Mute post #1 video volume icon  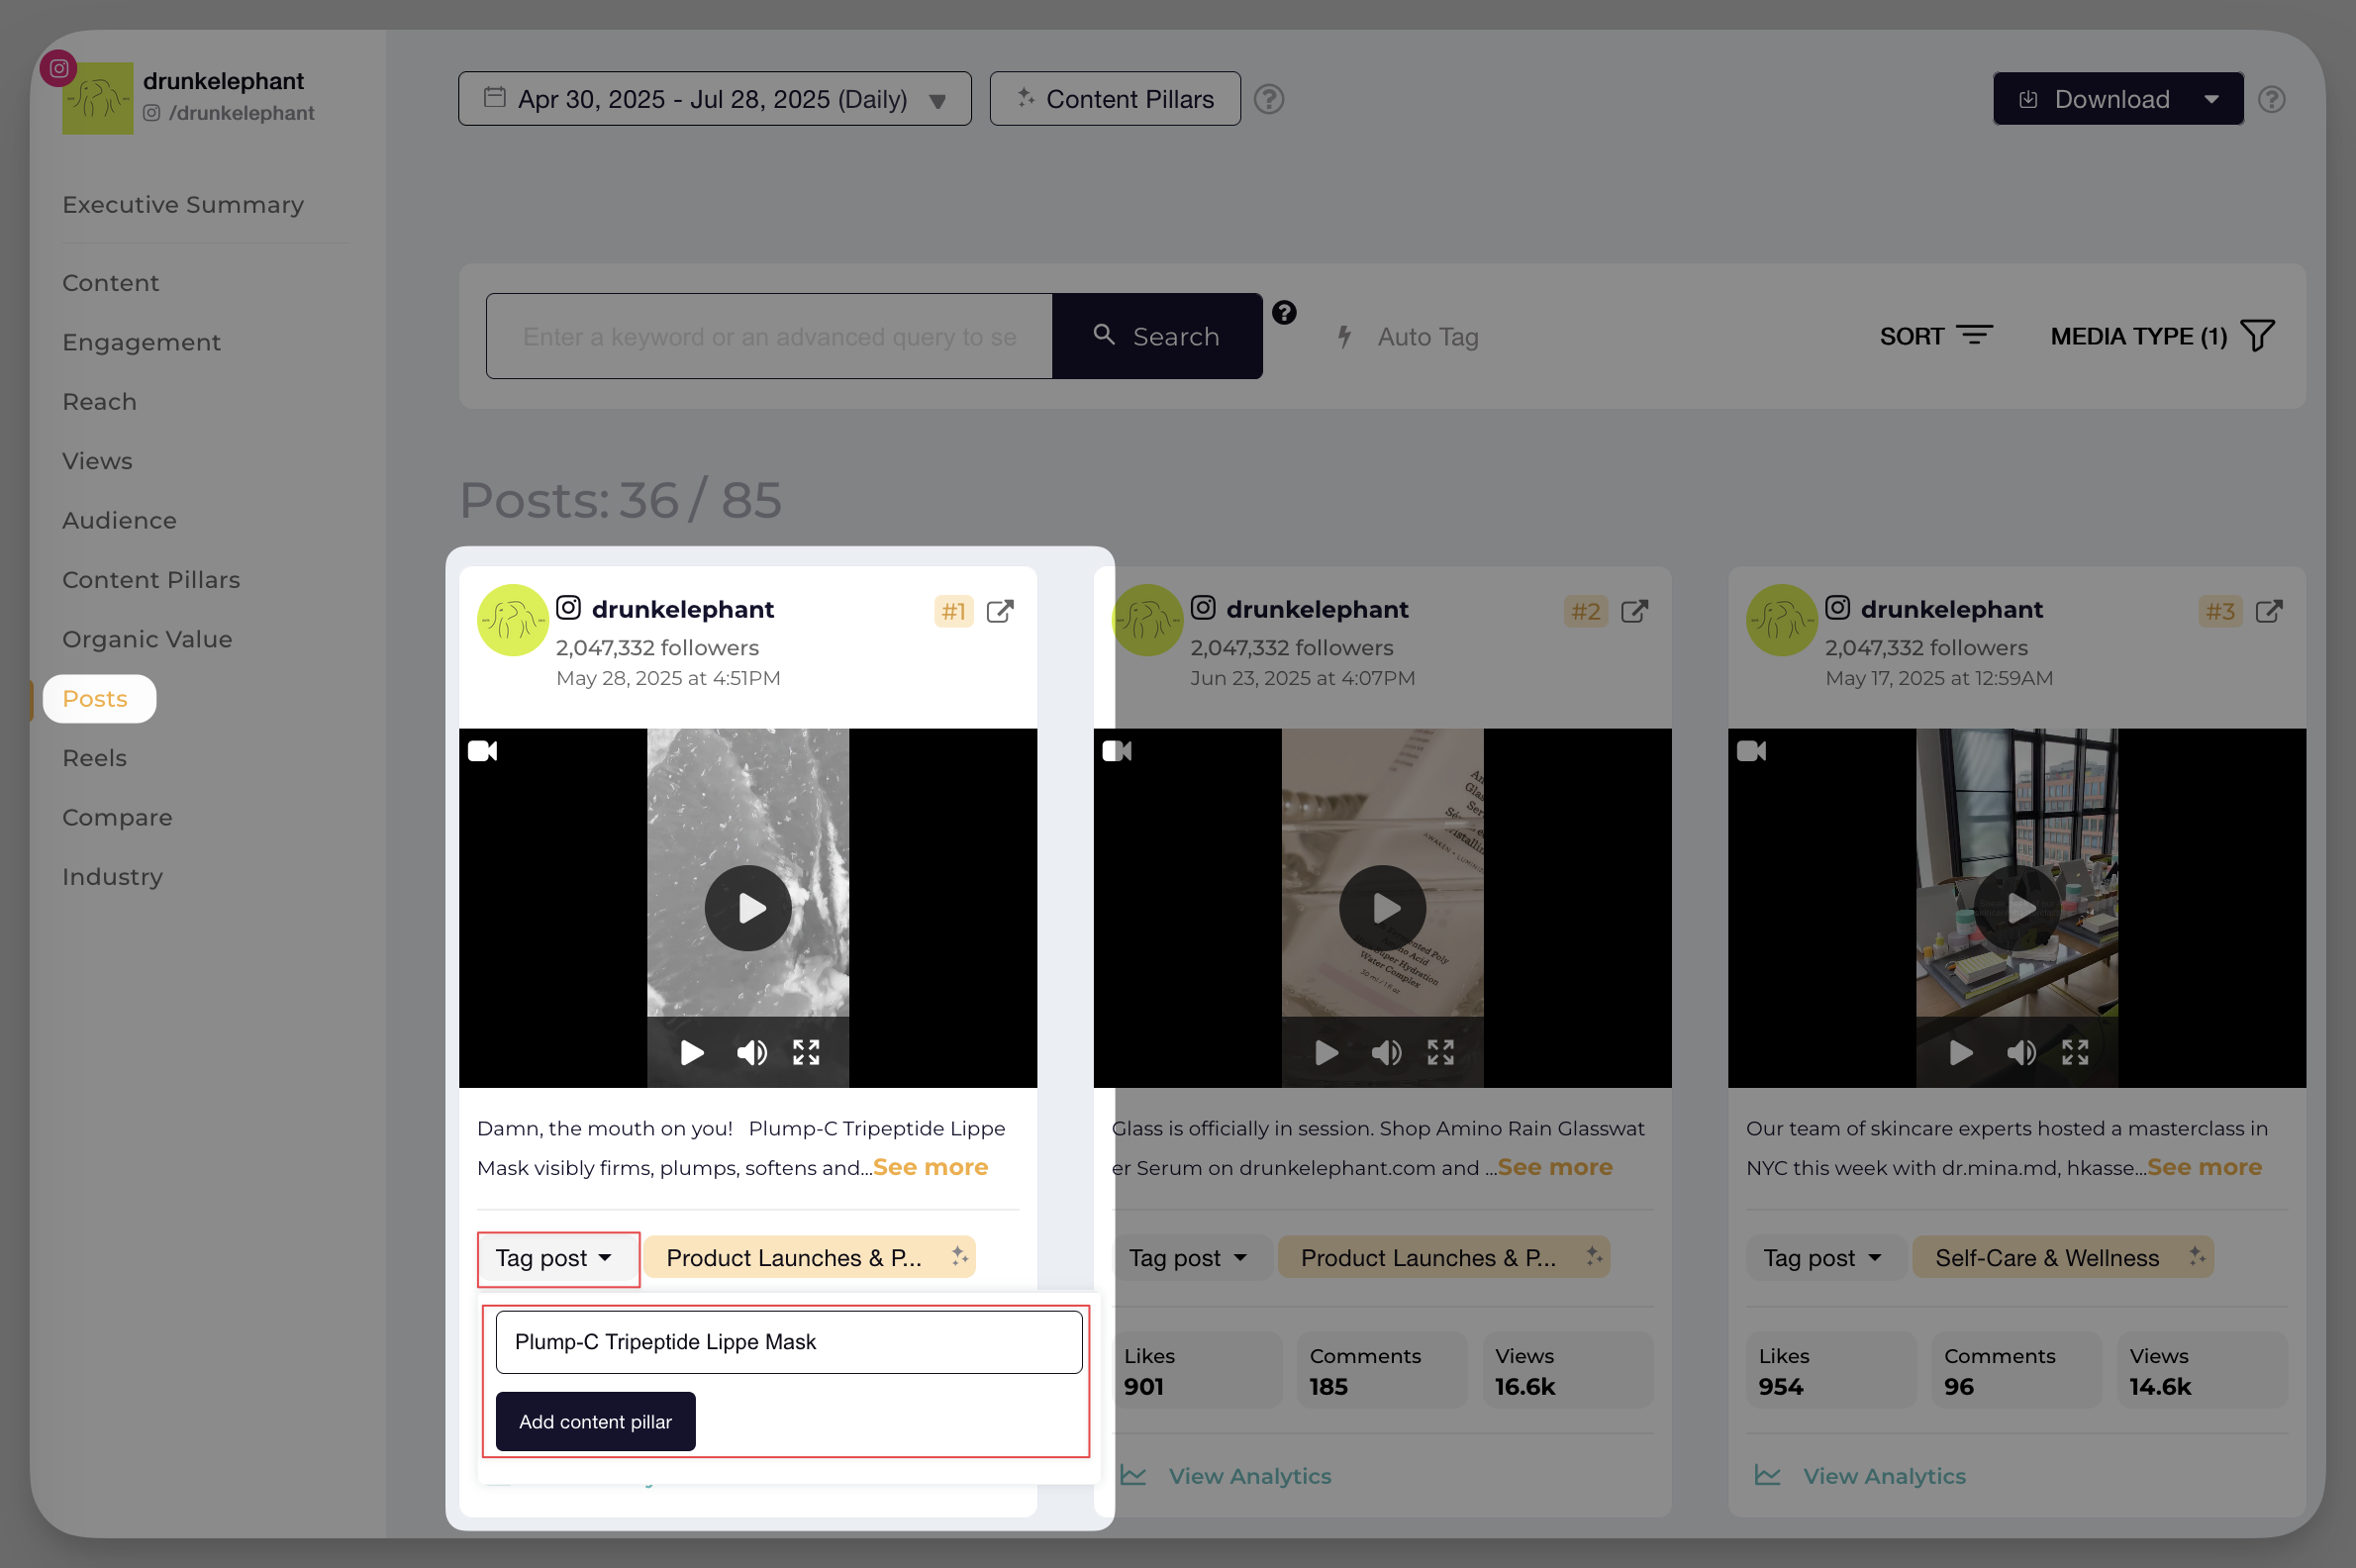[751, 1052]
